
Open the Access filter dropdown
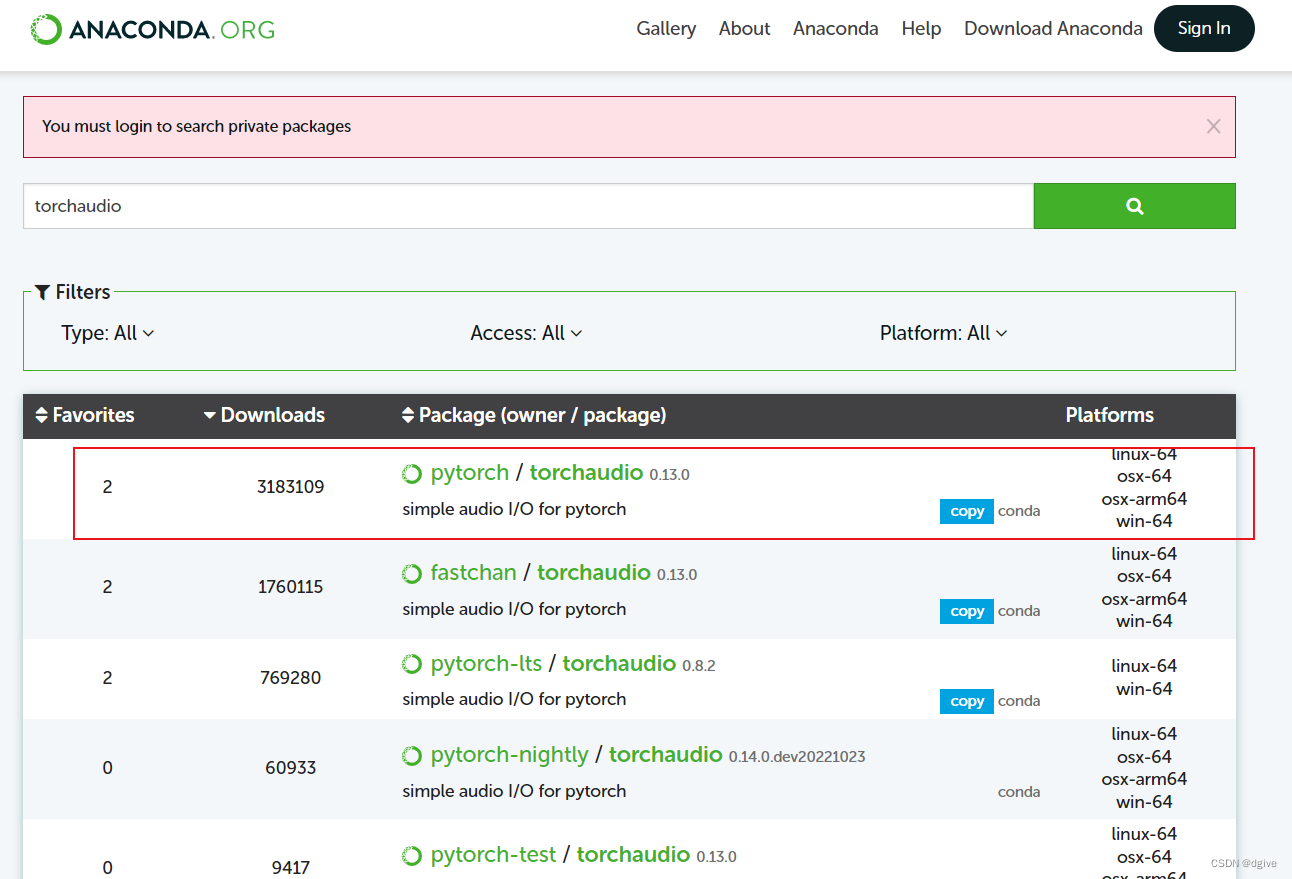[x=526, y=333]
